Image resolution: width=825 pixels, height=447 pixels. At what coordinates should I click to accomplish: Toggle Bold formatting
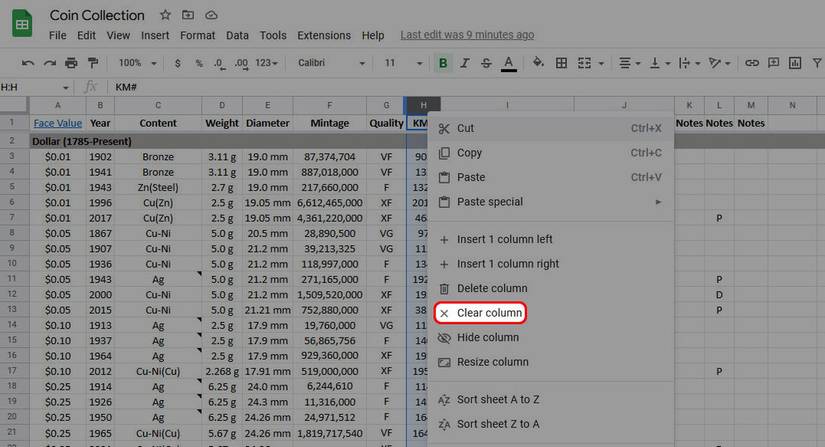(443, 63)
